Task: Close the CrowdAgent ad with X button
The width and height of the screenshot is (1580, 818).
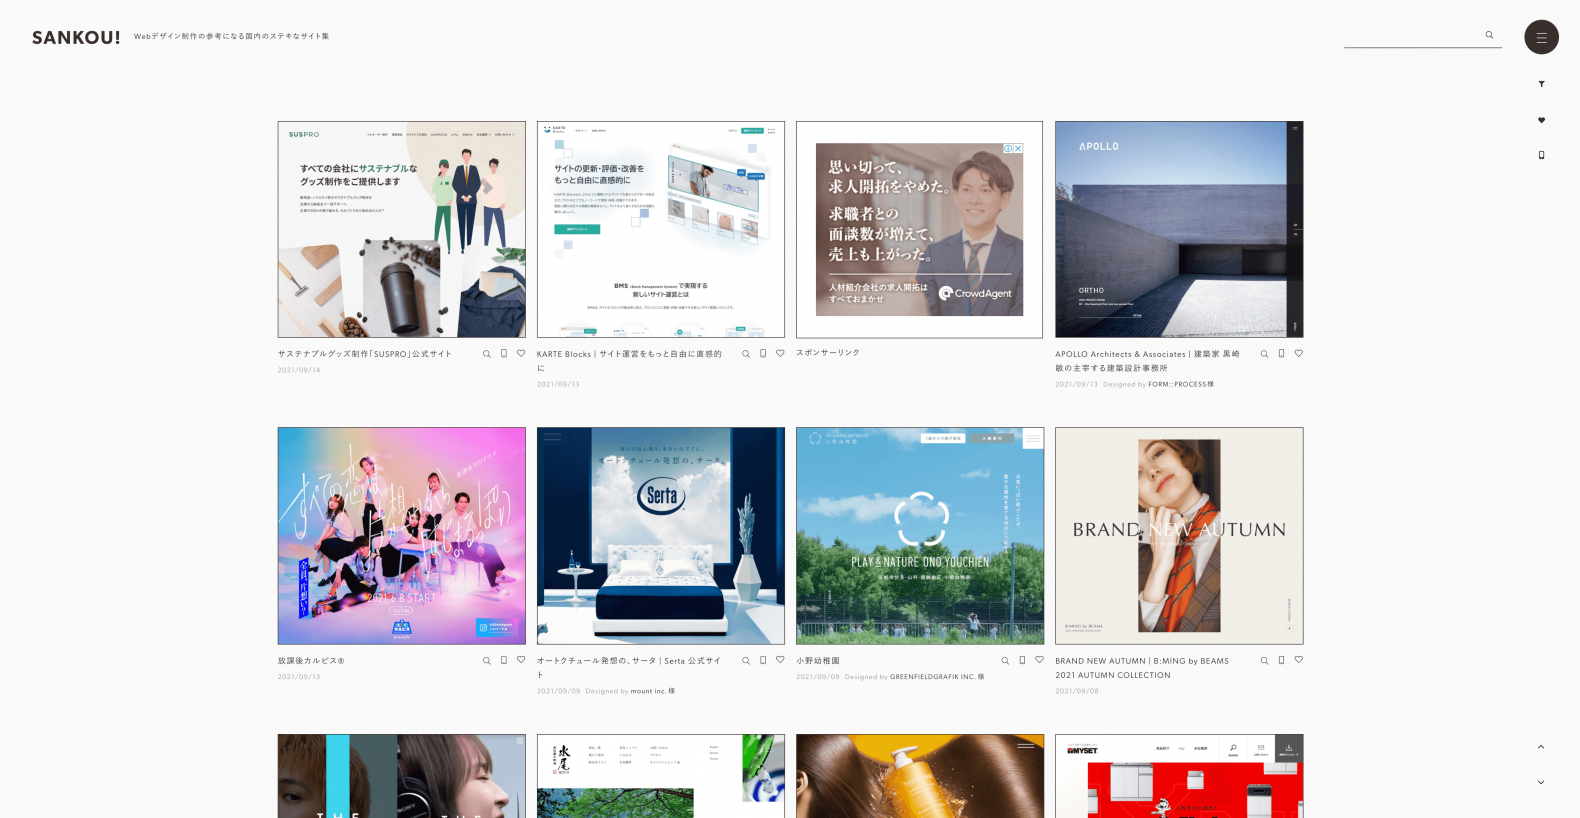Action: tap(1017, 148)
